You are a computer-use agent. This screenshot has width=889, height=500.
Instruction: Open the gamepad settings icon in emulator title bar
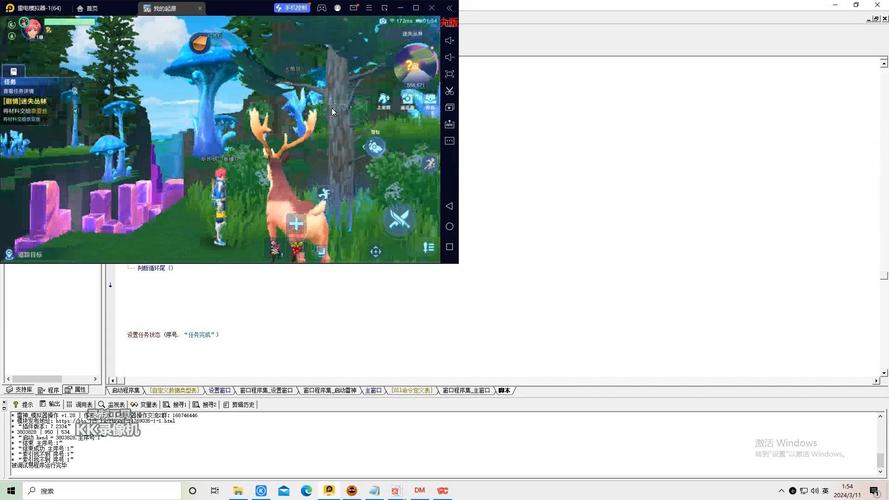coord(321,8)
